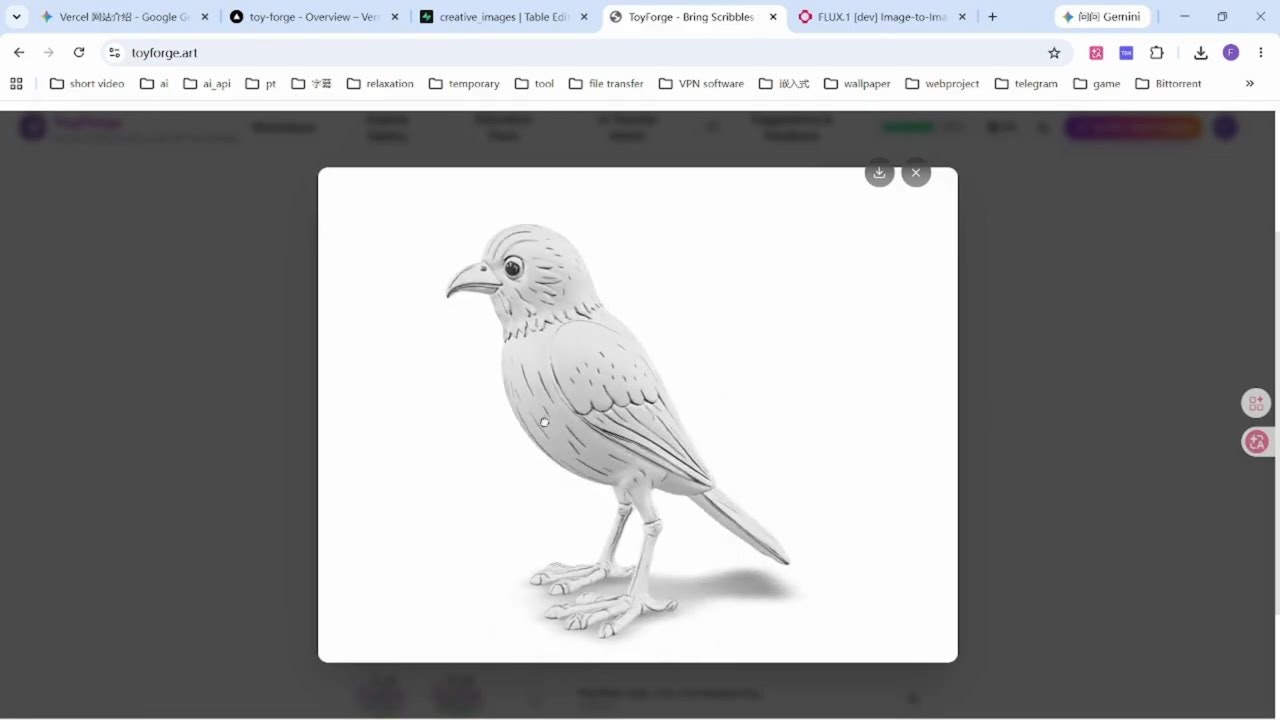Open the Apps grid in bookmarks bar

pos(16,84)
